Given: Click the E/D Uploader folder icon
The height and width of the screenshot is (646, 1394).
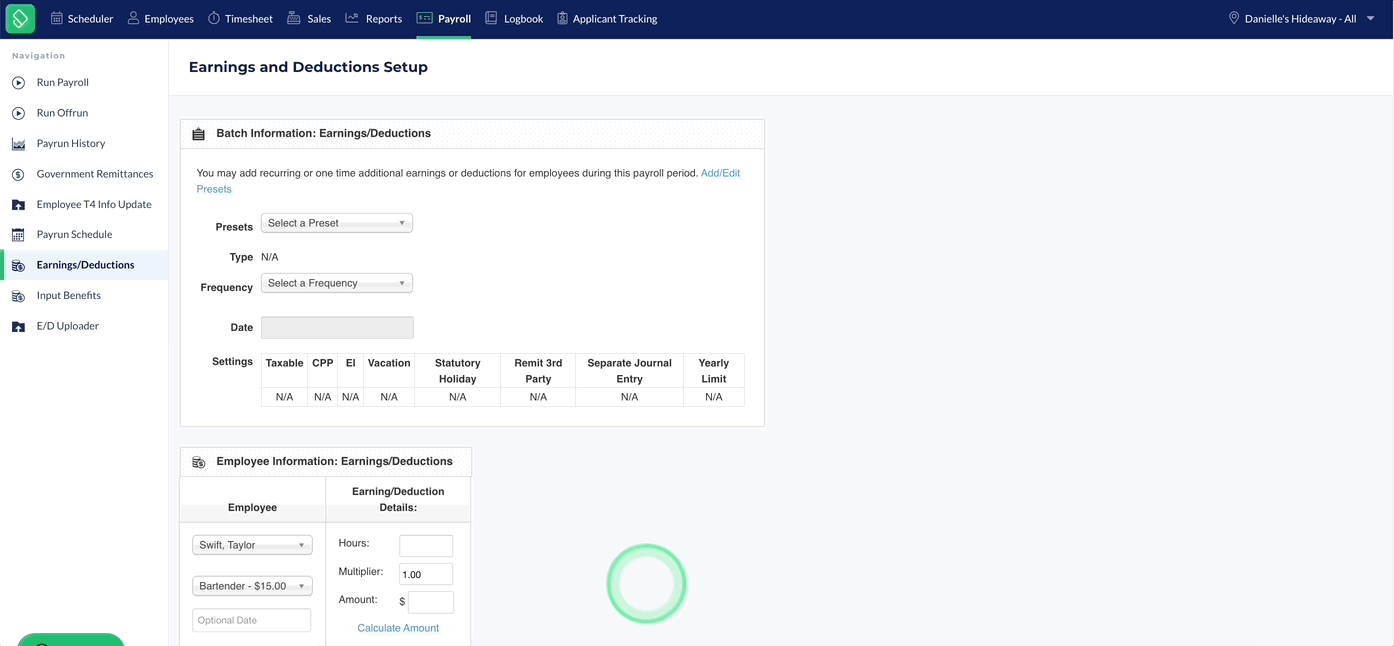Looking at the screenshot, I should (x=18, y=327).
